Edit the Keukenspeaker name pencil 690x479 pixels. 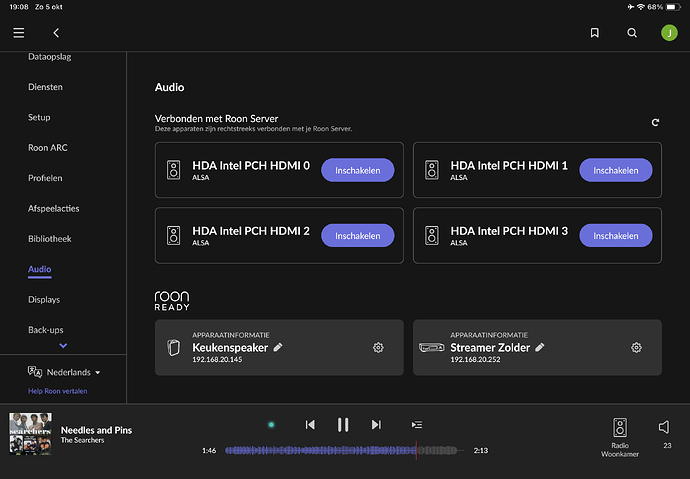(278, 347)
